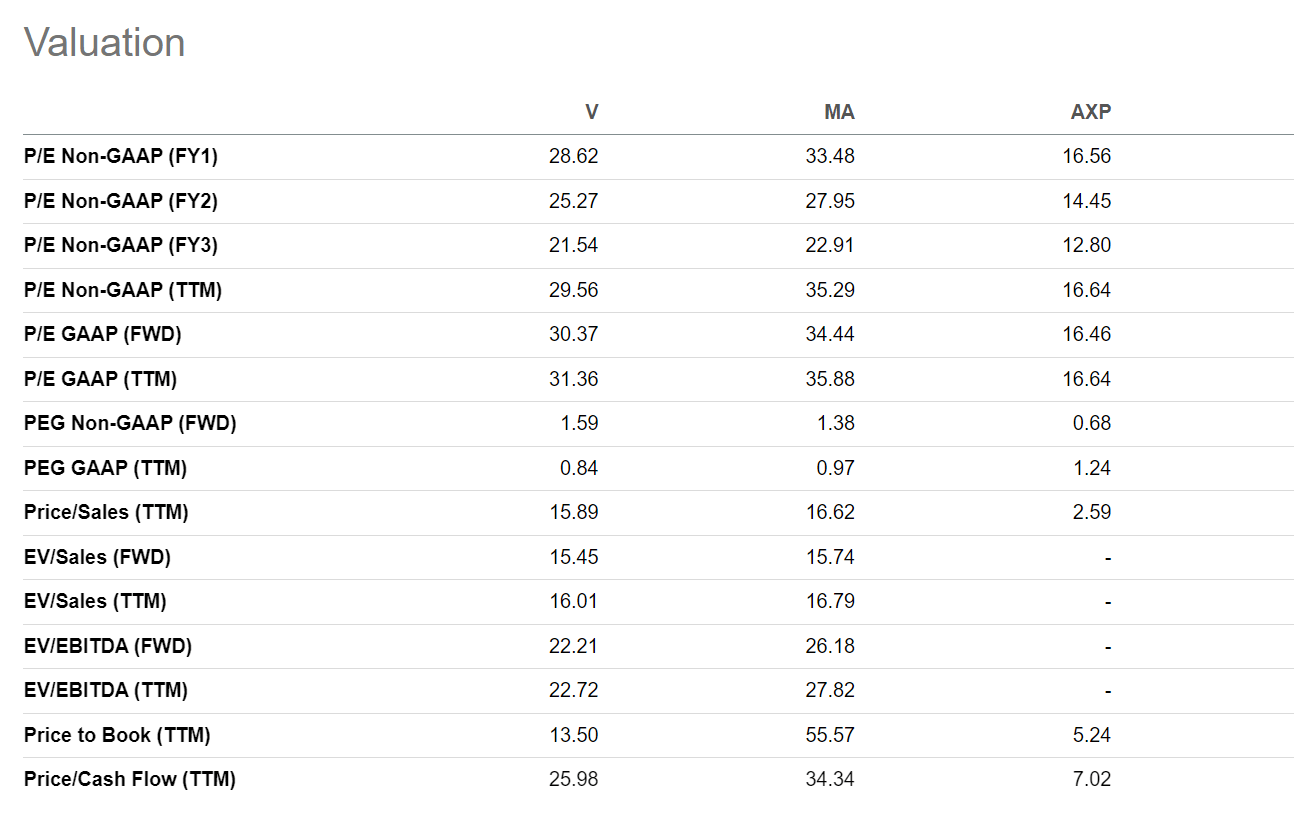Click the V ticker column header
Viewport: 1294px width, 824px height.
pos(591,112)
